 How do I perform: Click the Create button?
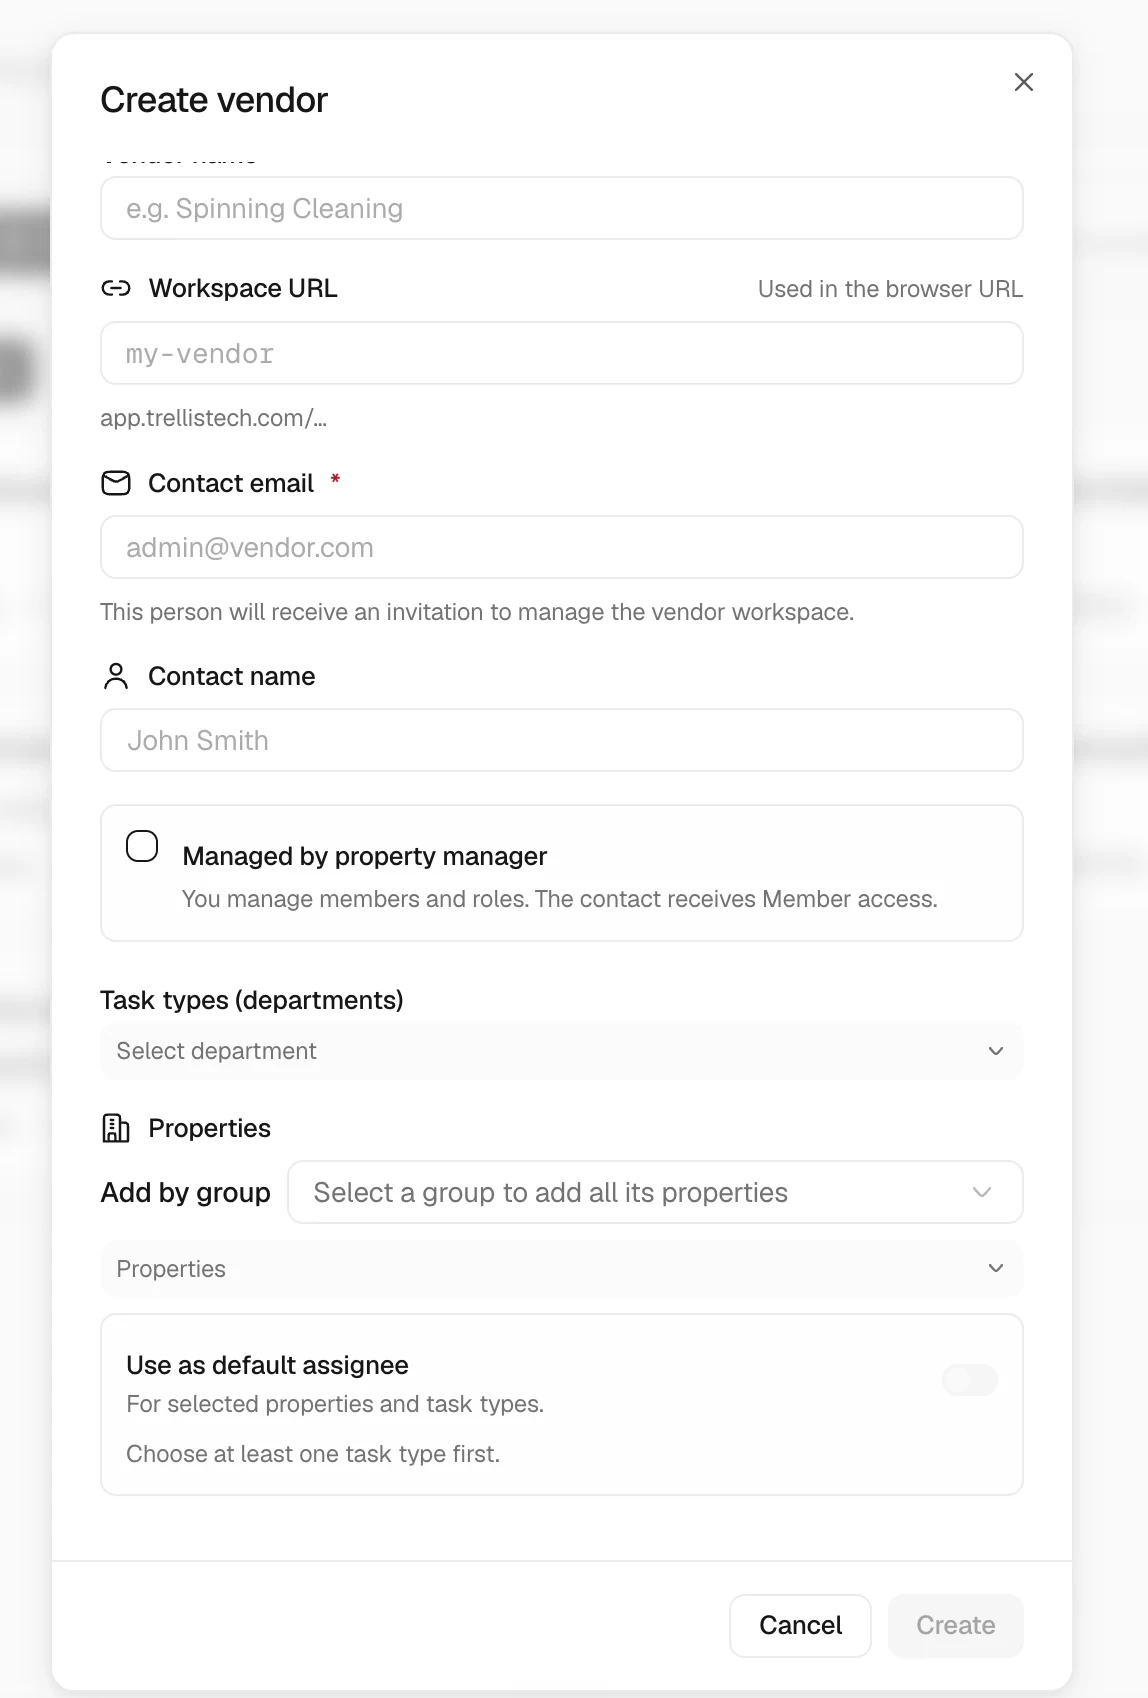point(956,1626)
